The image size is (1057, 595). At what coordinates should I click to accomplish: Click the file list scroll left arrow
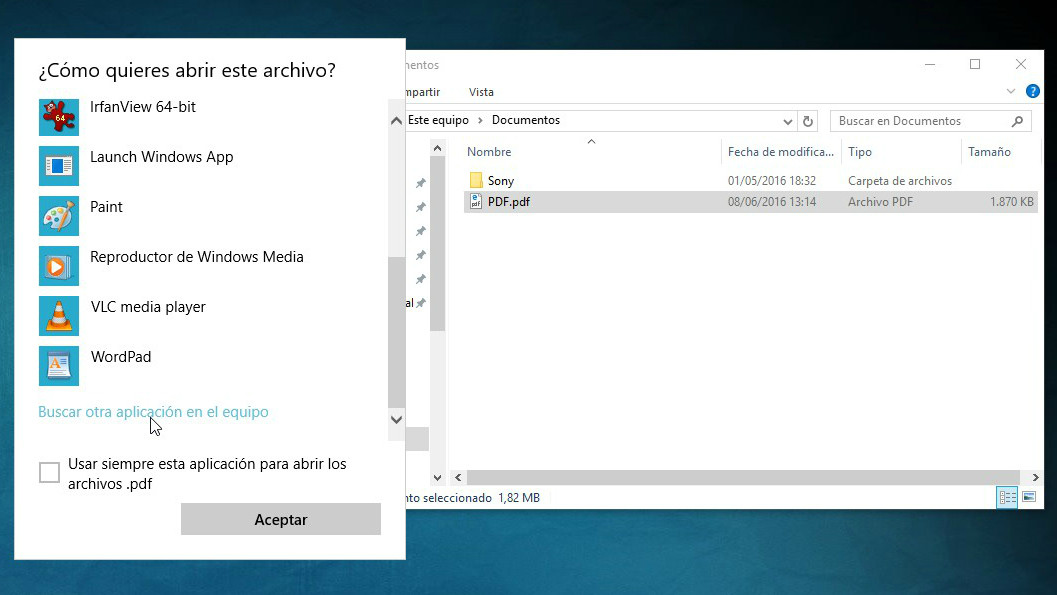coord(458,478)
